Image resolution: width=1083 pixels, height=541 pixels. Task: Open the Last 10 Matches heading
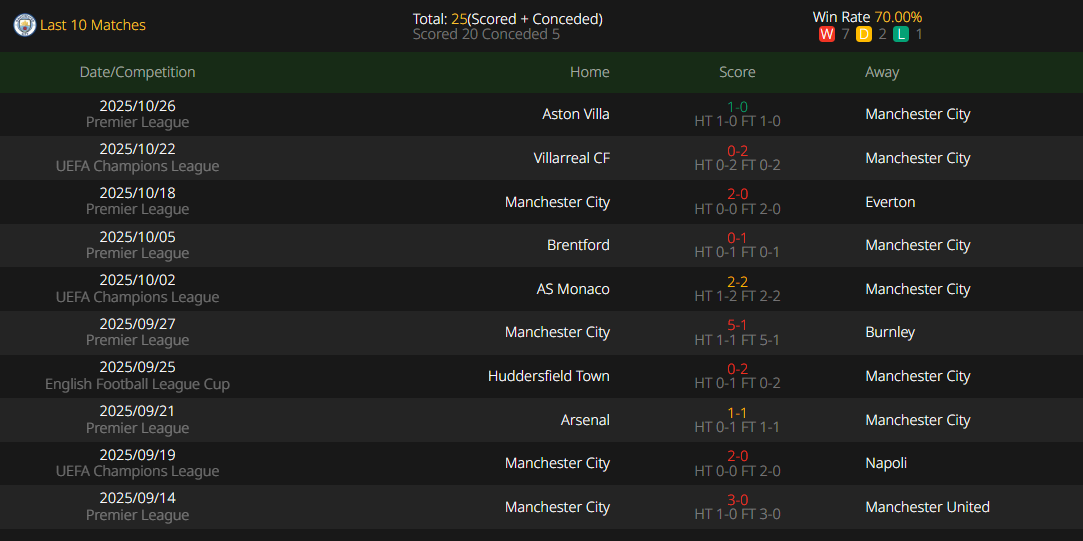click(x=93, y=25)
